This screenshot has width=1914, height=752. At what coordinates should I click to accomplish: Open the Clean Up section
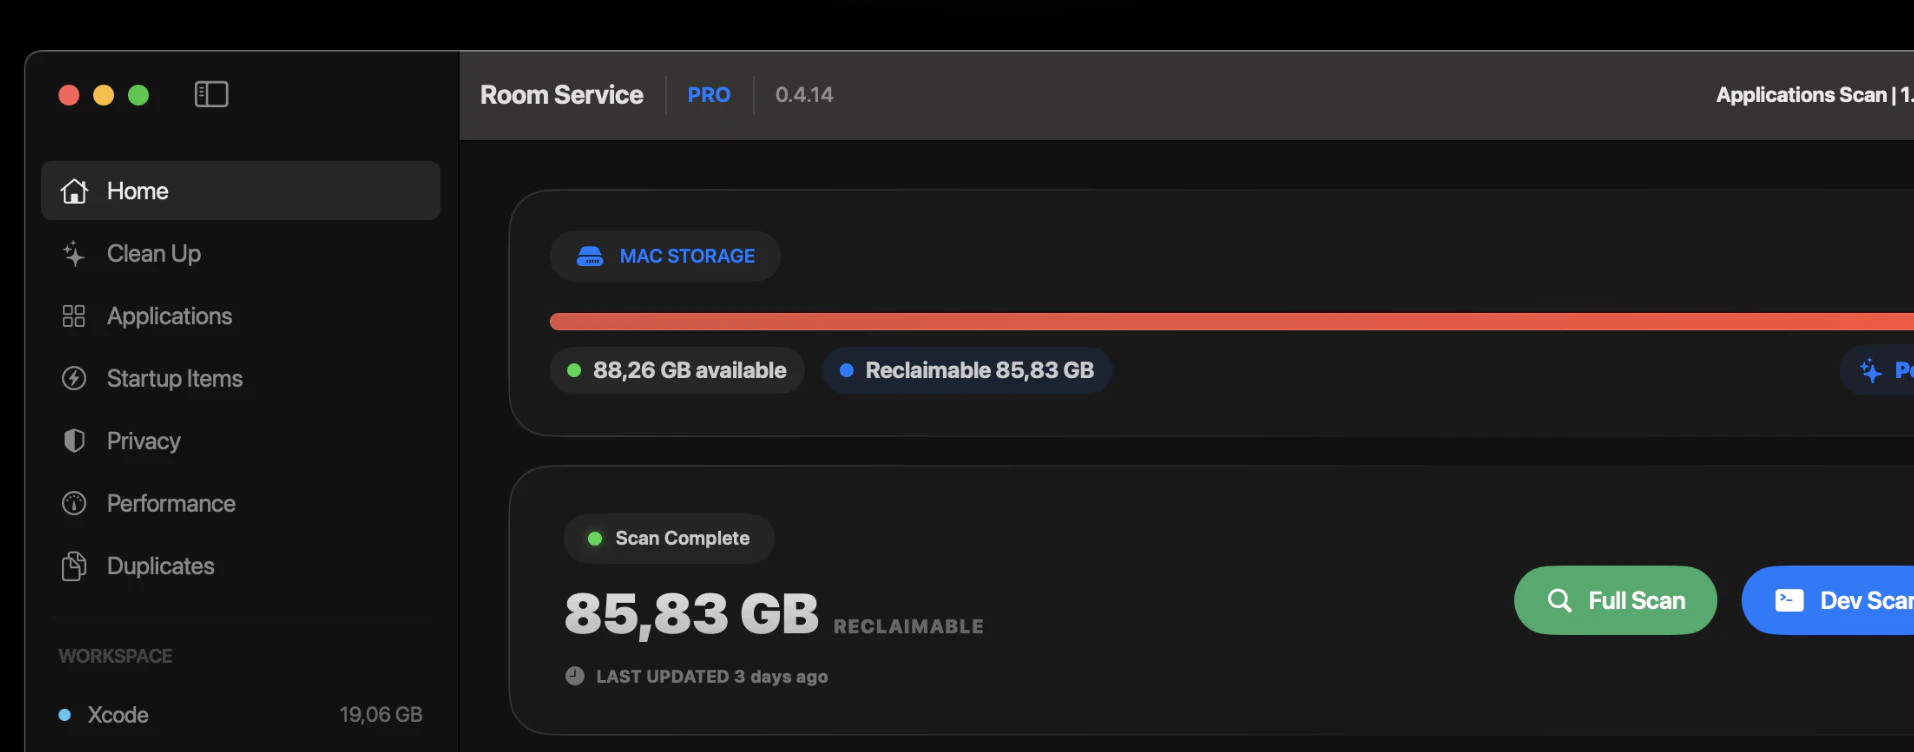[x=154, y=254]
